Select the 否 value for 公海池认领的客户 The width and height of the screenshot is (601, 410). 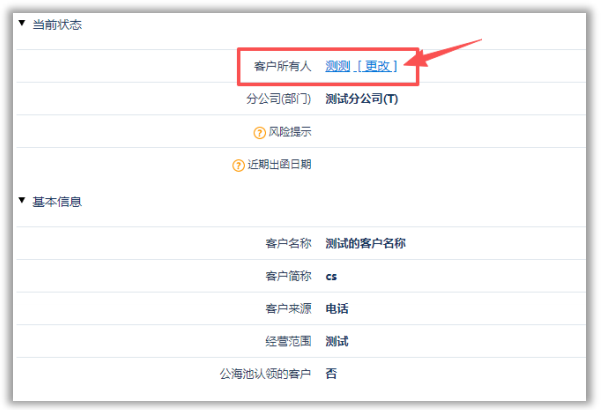point(331,374)
